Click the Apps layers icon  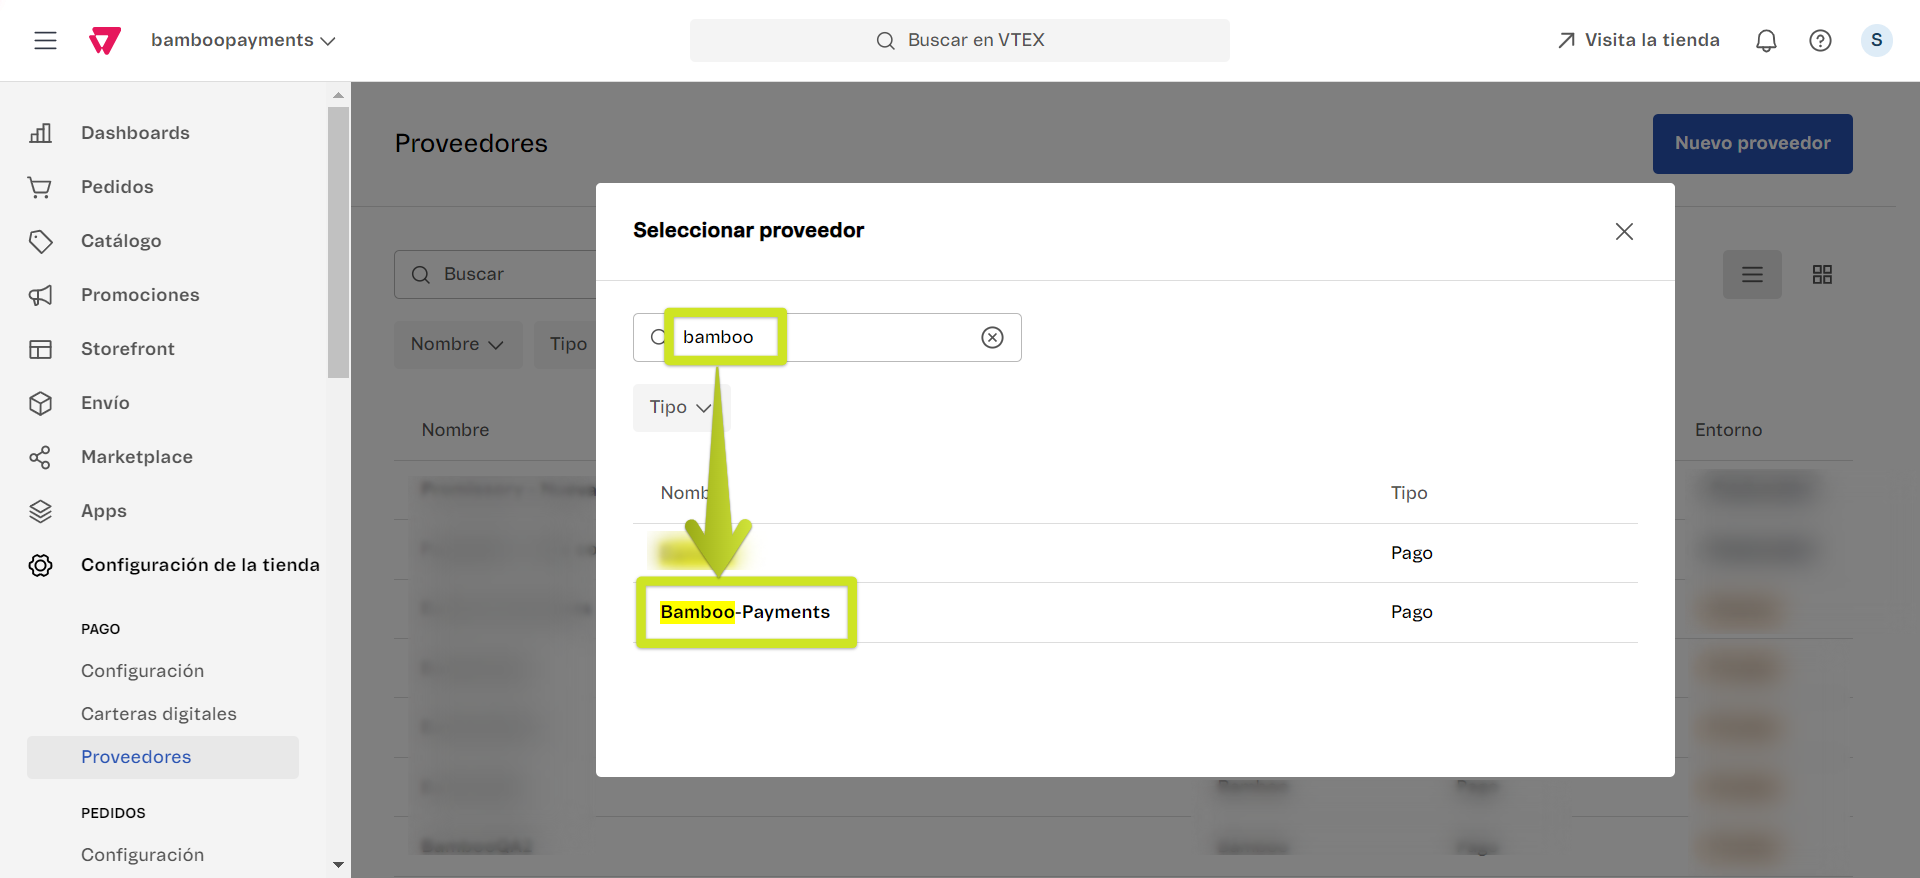tap(40, 511)
